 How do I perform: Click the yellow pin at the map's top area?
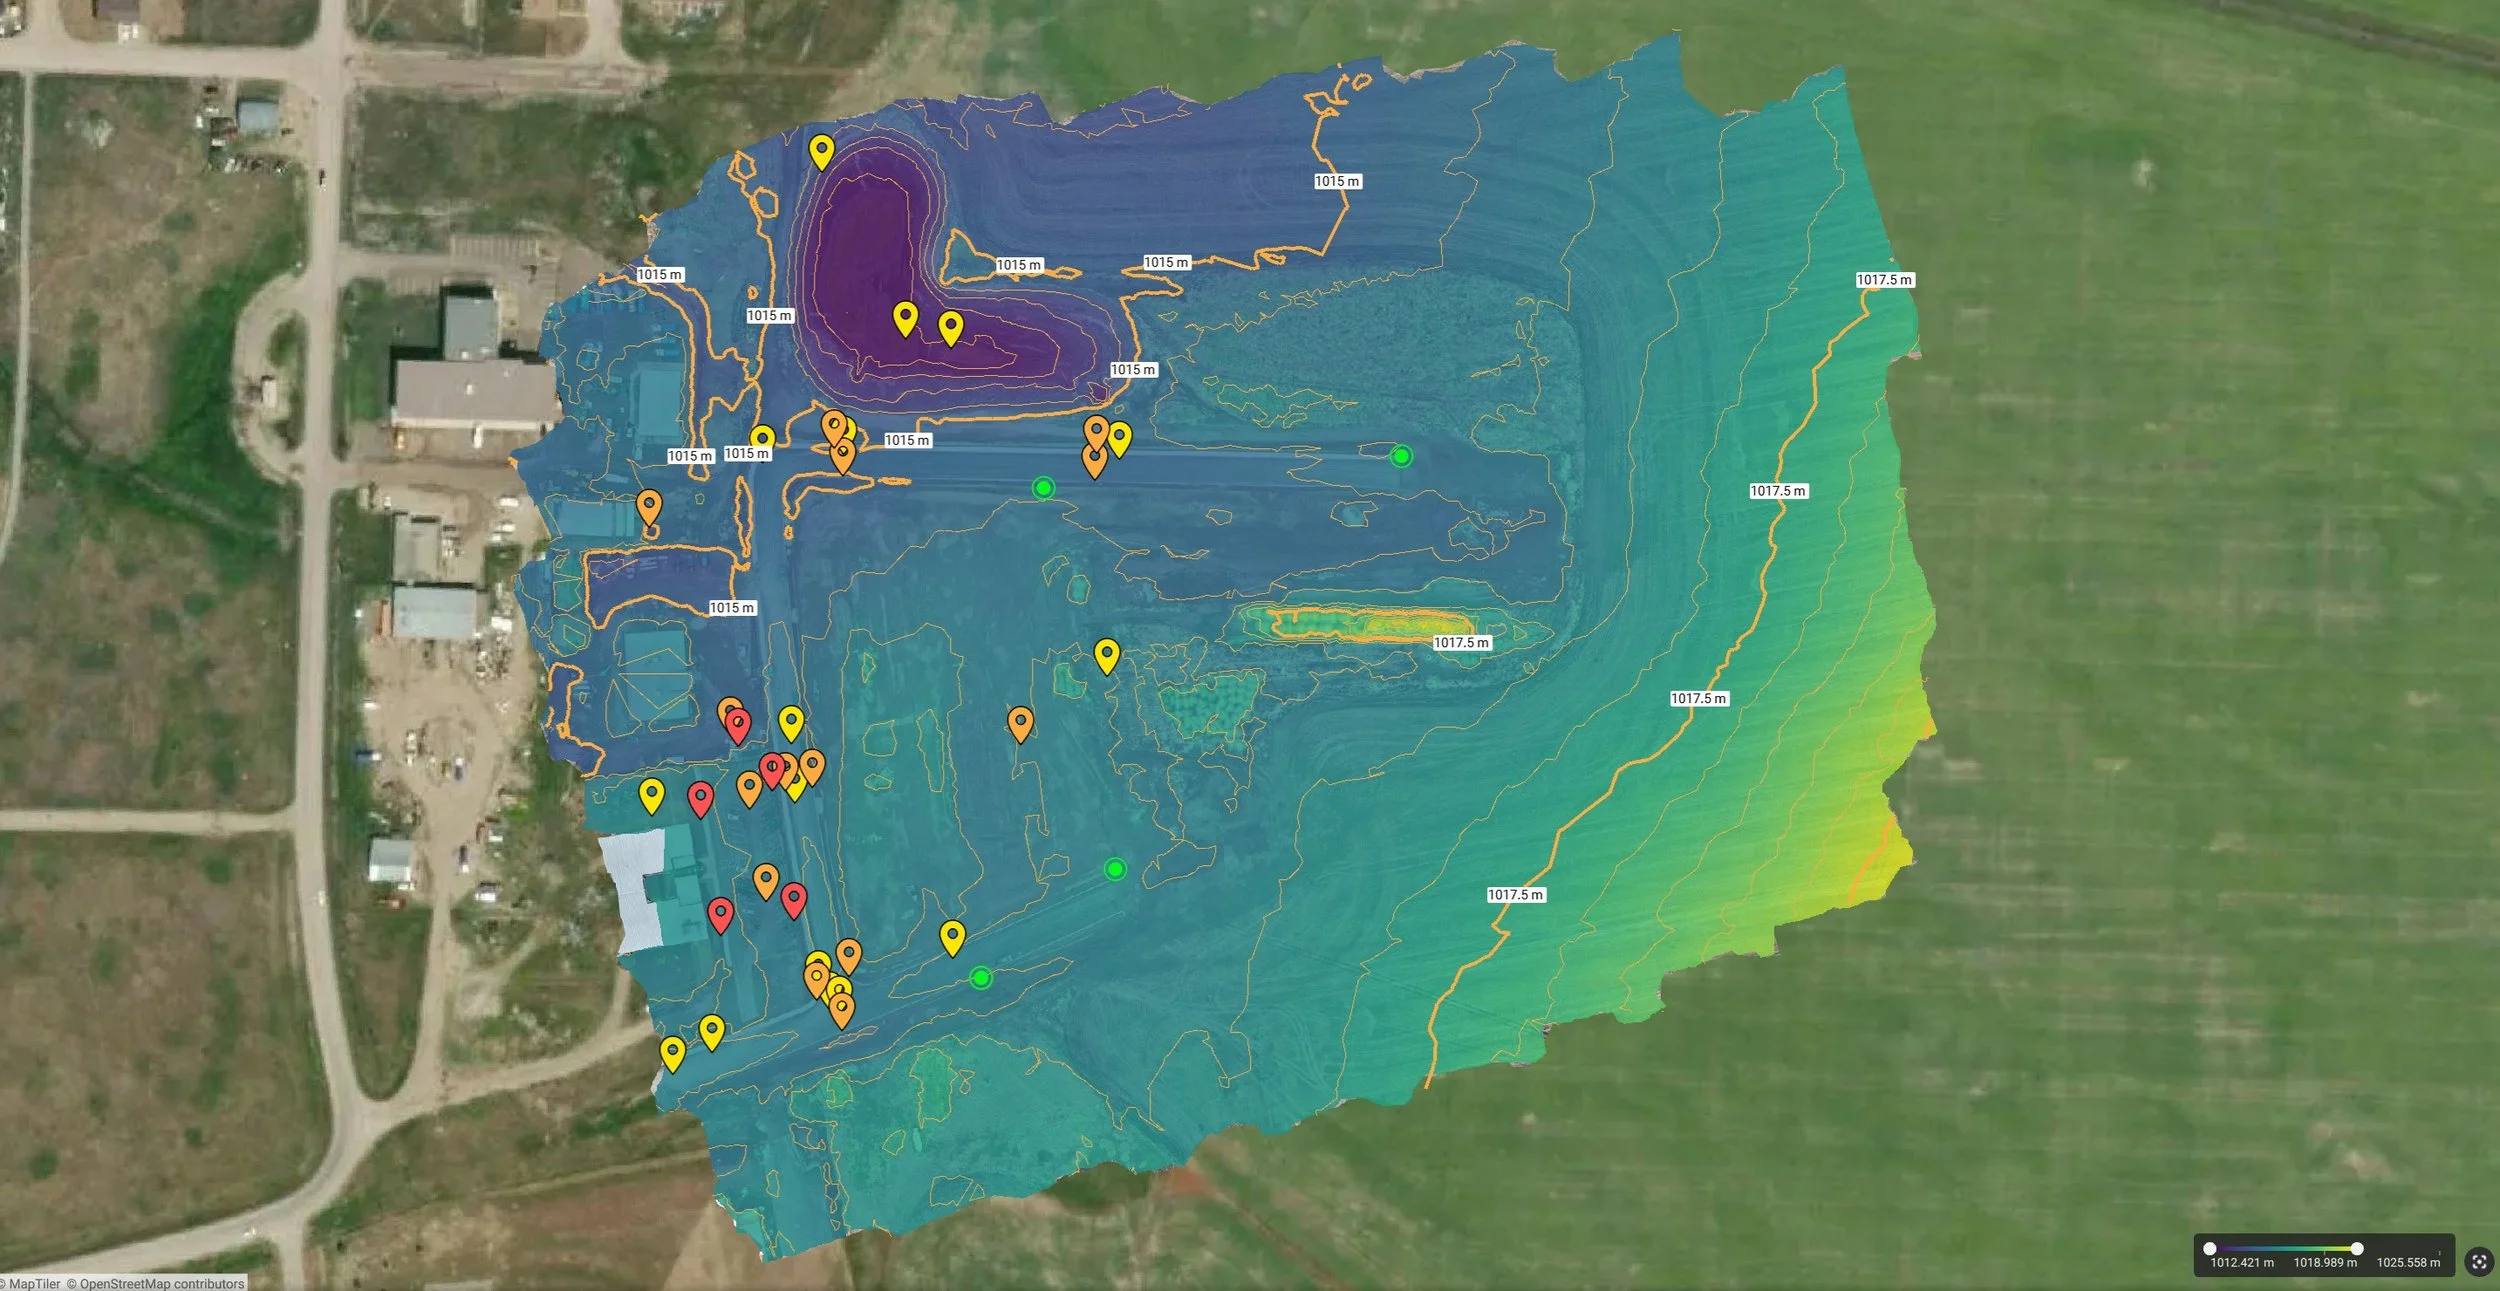coord(821,148)
